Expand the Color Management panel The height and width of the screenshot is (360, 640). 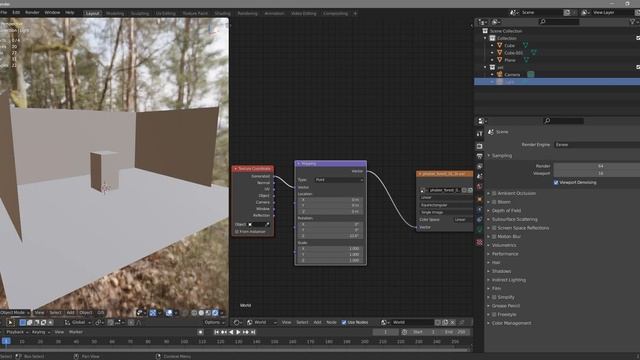511,323
